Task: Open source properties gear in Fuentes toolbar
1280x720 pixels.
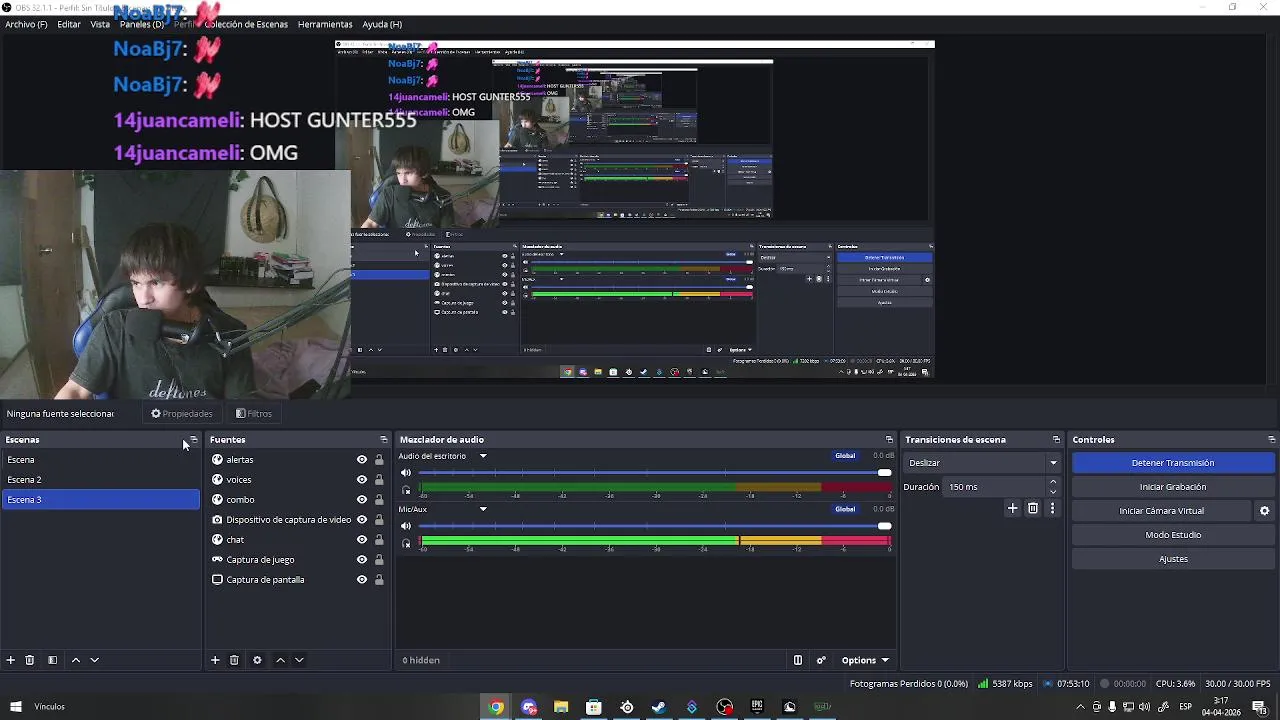Action: [x=257, y=660]
